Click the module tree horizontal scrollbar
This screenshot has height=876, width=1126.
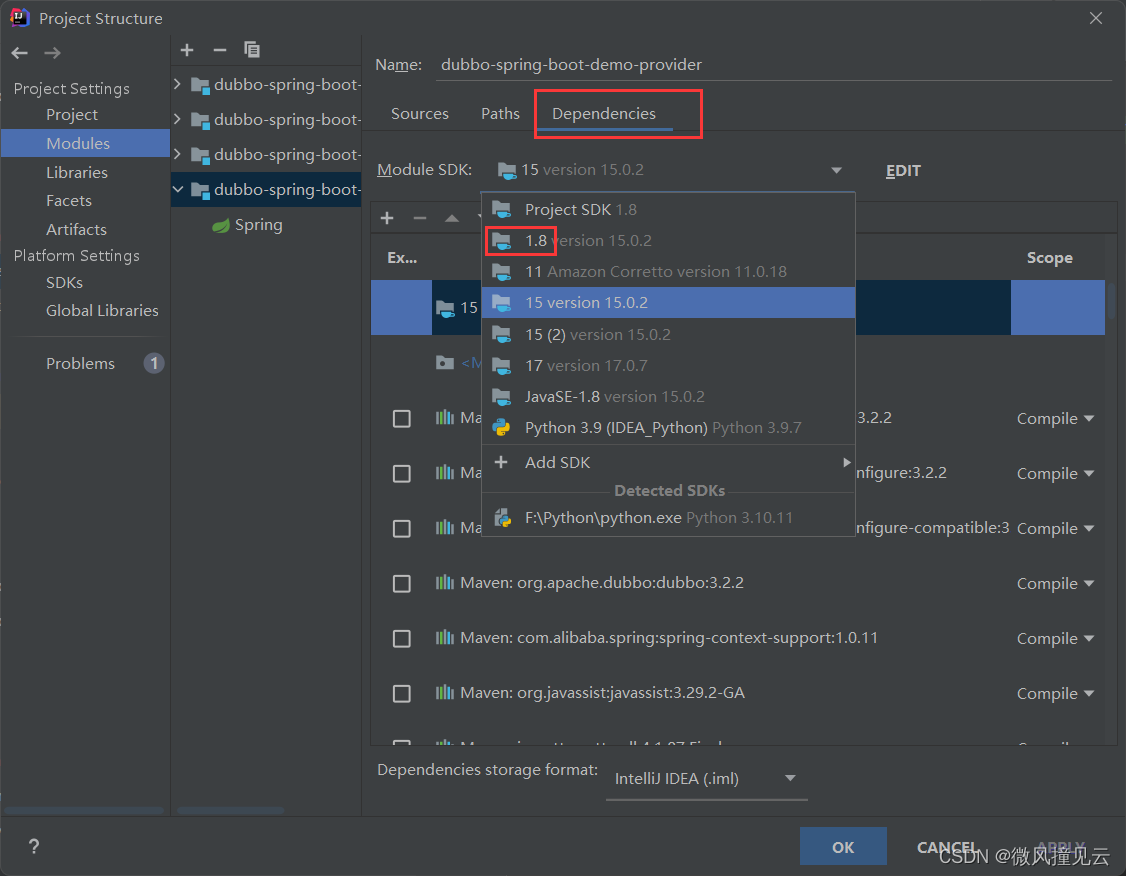point(230,811)
